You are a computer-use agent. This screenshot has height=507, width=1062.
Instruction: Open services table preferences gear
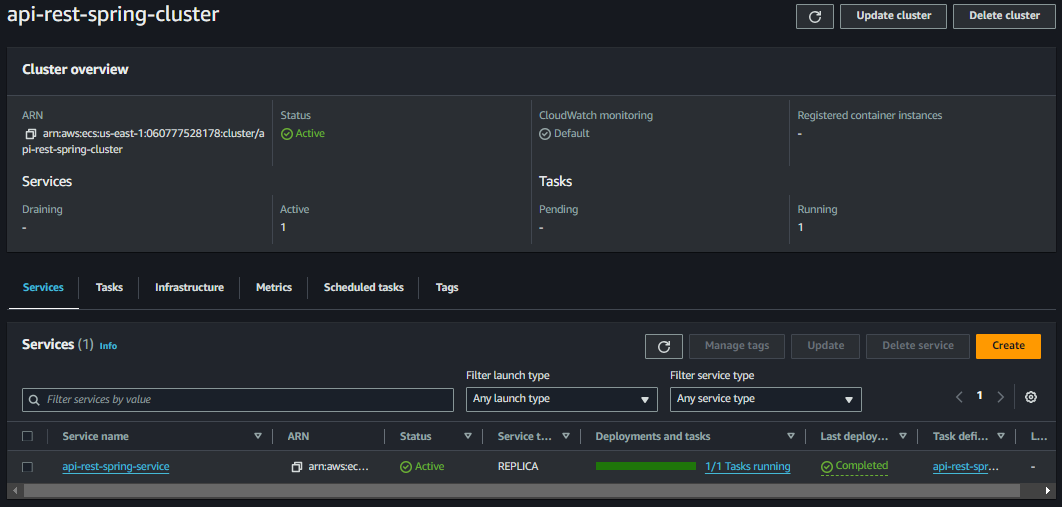pyautogui.click(x=1031, y=397)
